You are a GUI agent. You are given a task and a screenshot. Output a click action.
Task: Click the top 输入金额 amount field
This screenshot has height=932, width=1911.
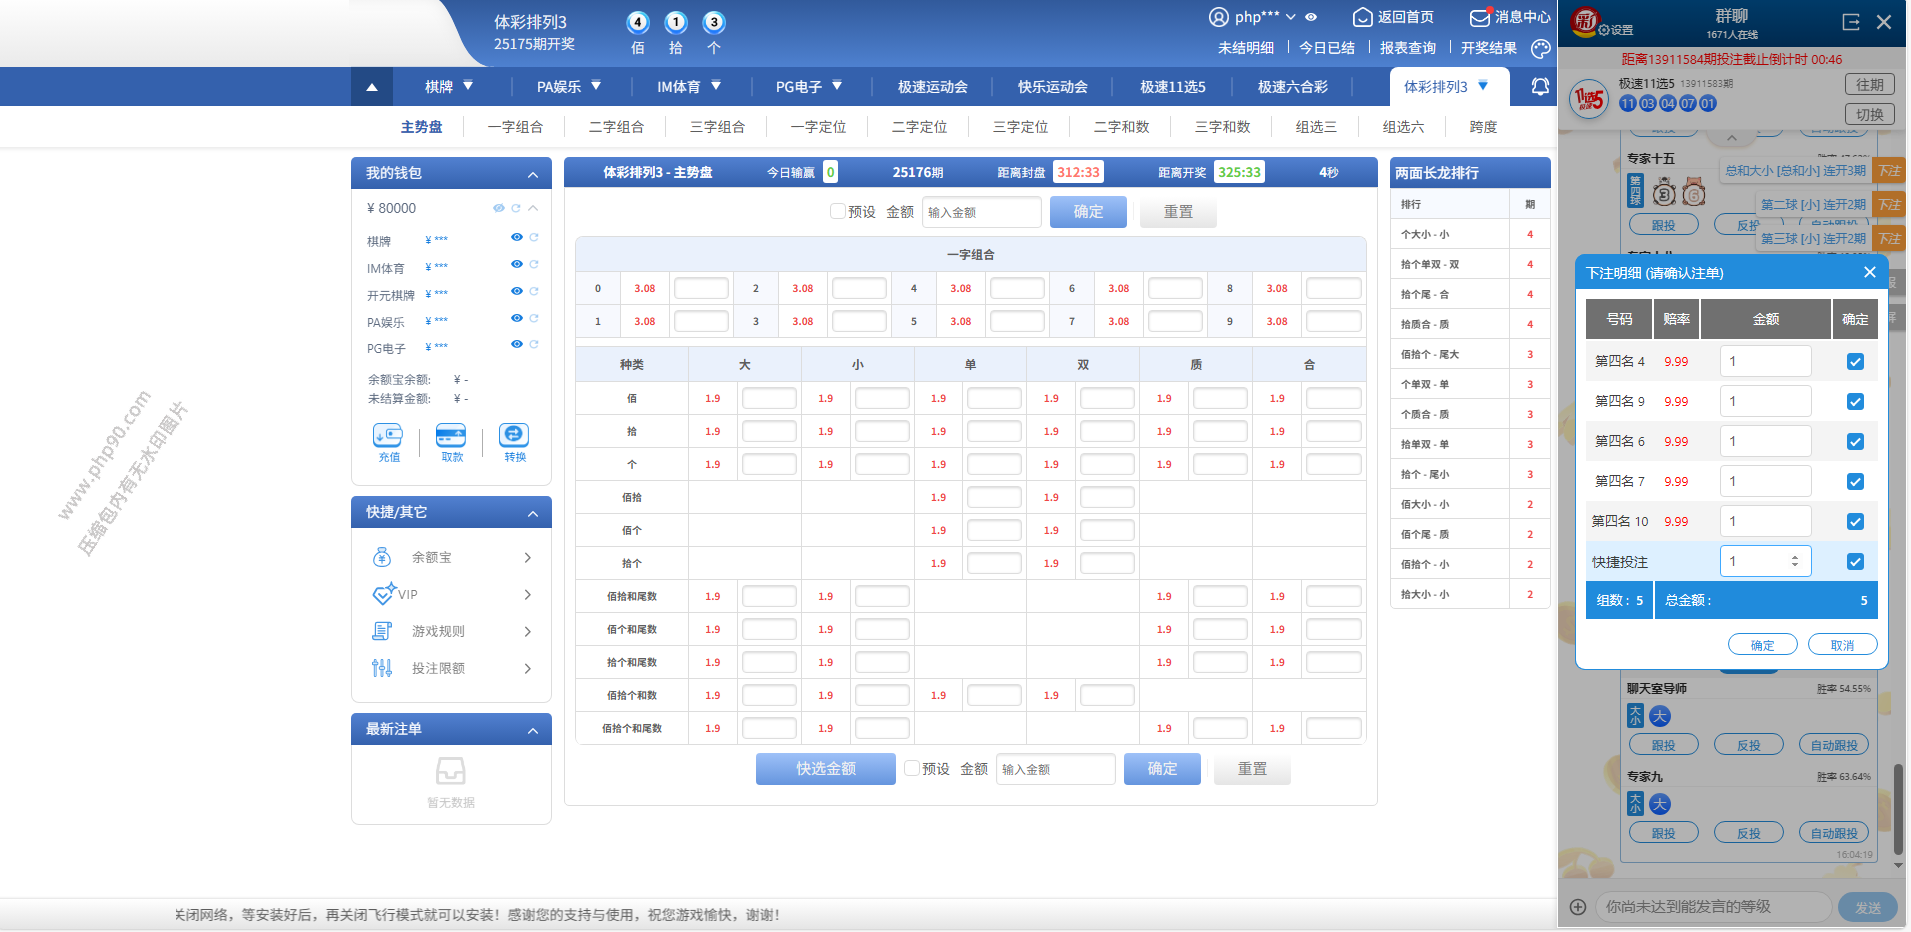pos(980,212)
